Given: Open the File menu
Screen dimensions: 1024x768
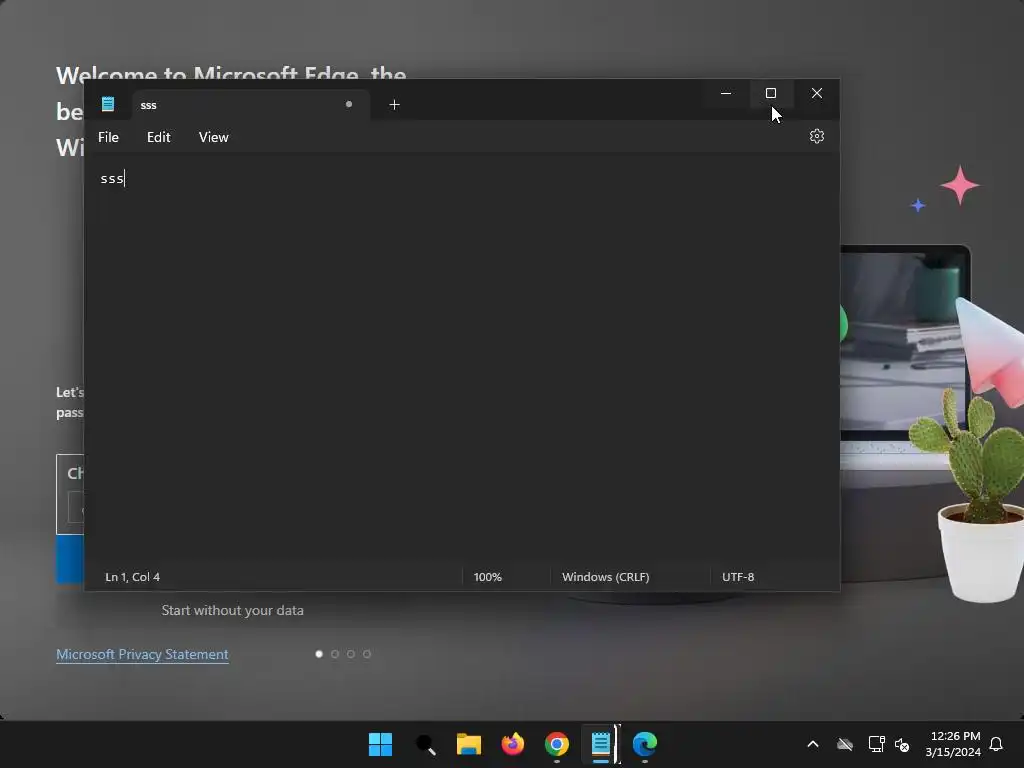Looking at the screenshot, I should 108,137.
